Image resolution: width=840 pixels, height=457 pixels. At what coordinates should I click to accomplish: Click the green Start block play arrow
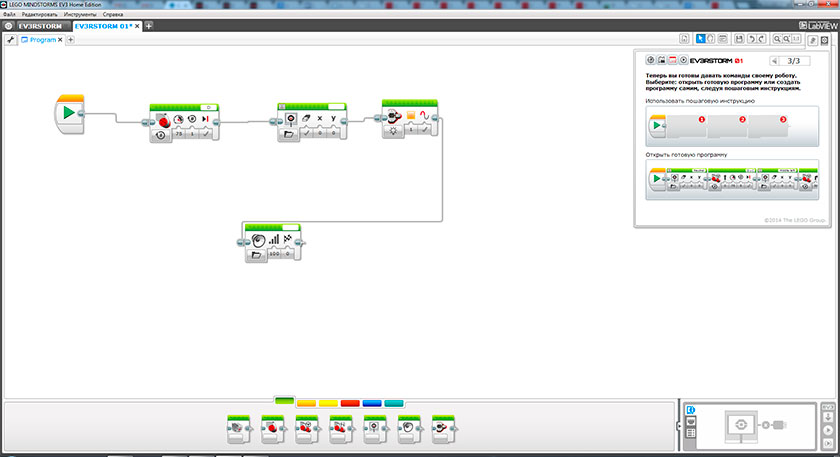69,113
